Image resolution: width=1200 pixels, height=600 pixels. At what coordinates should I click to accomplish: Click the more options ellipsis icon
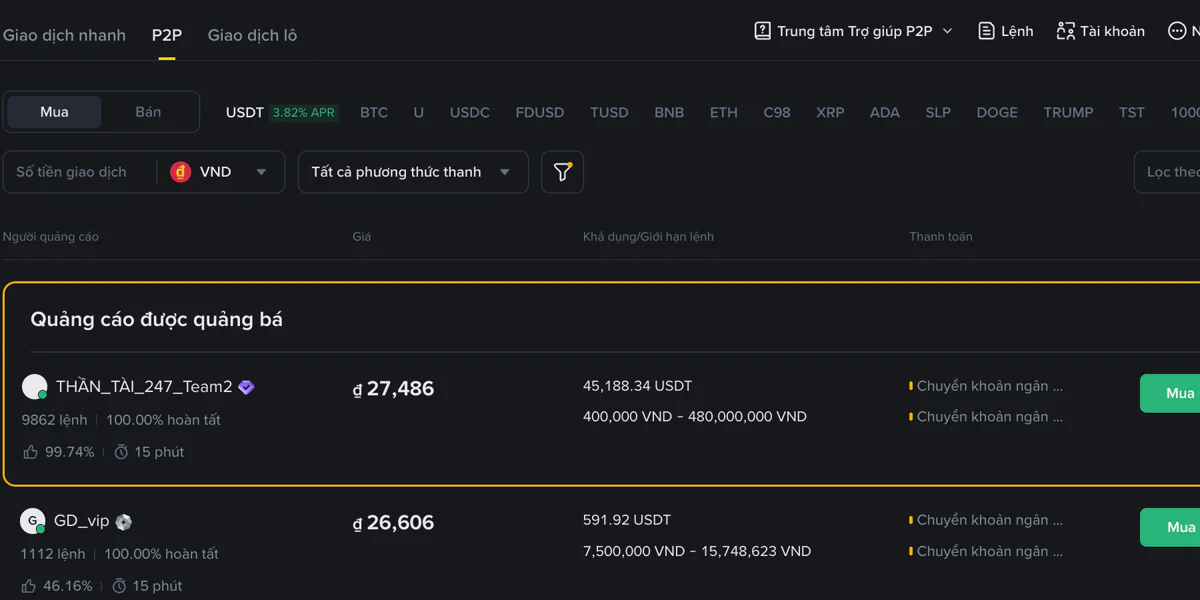point(1177,31)
